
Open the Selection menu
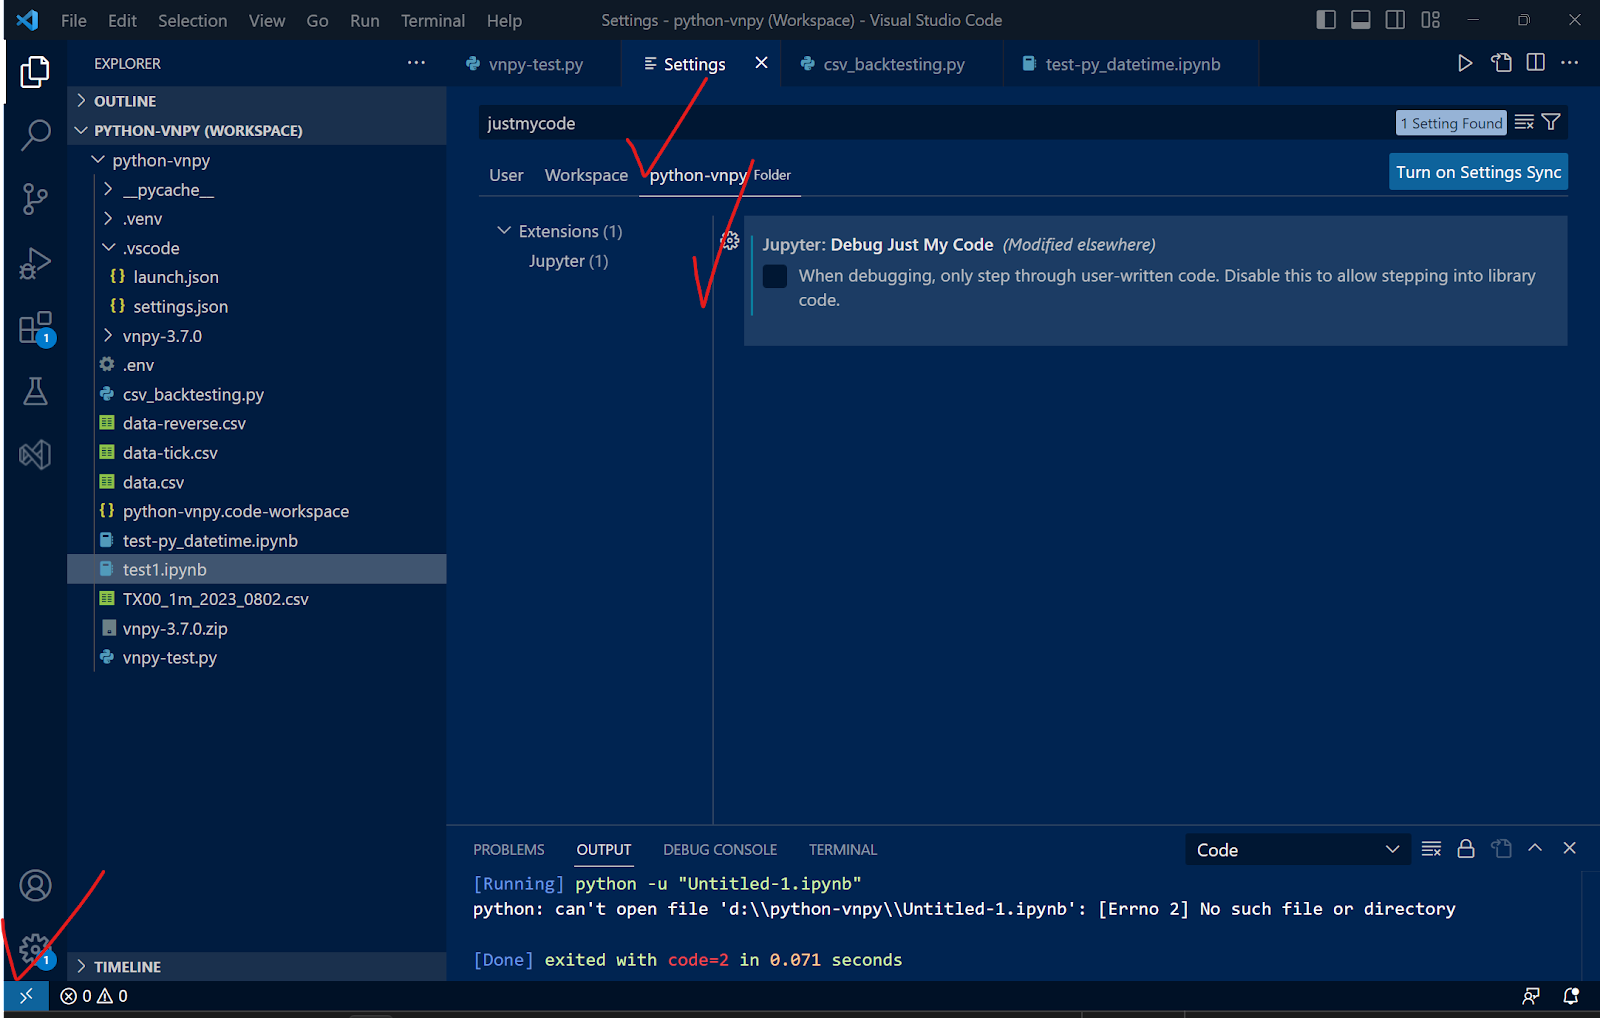click(x=193, y=20)
